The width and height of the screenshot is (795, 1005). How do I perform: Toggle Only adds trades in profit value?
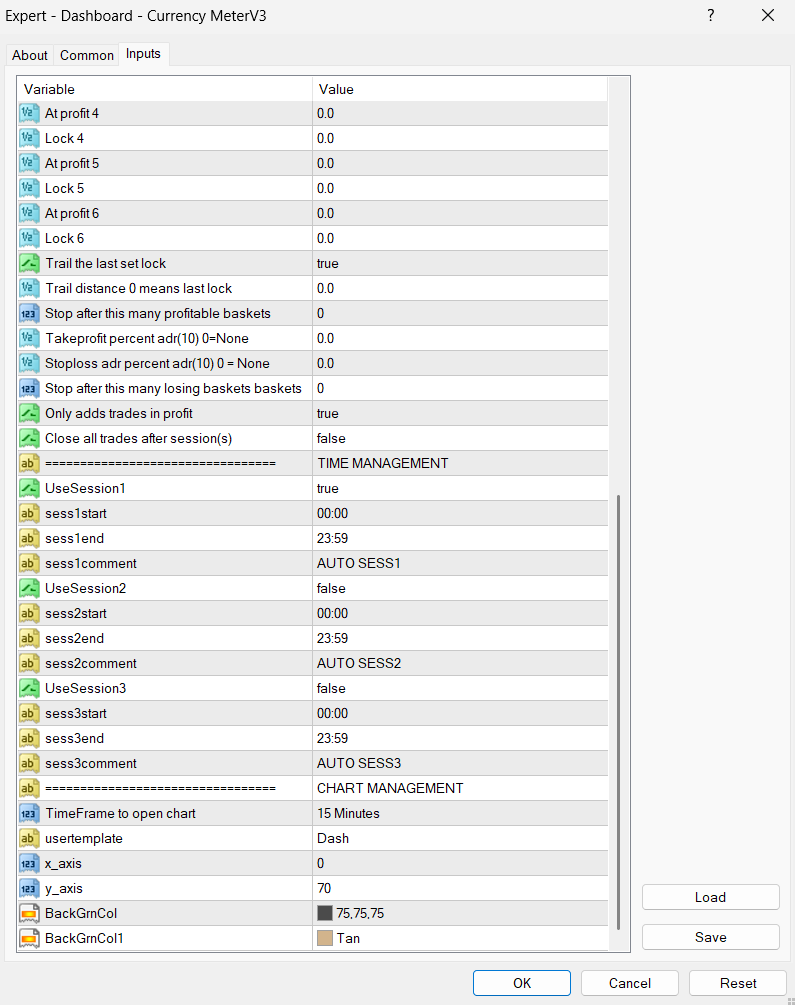point(460,413)
